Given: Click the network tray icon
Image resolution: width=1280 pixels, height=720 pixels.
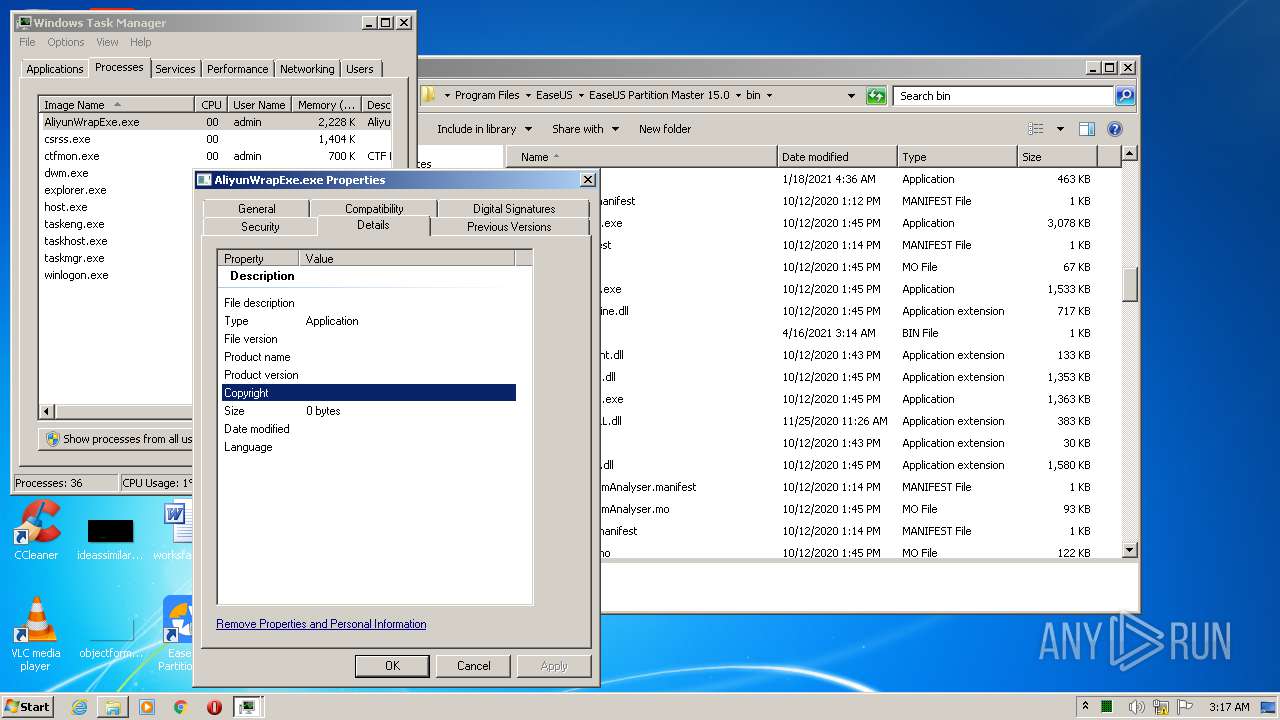Looking at the screenshot, I should [1161, 707].
